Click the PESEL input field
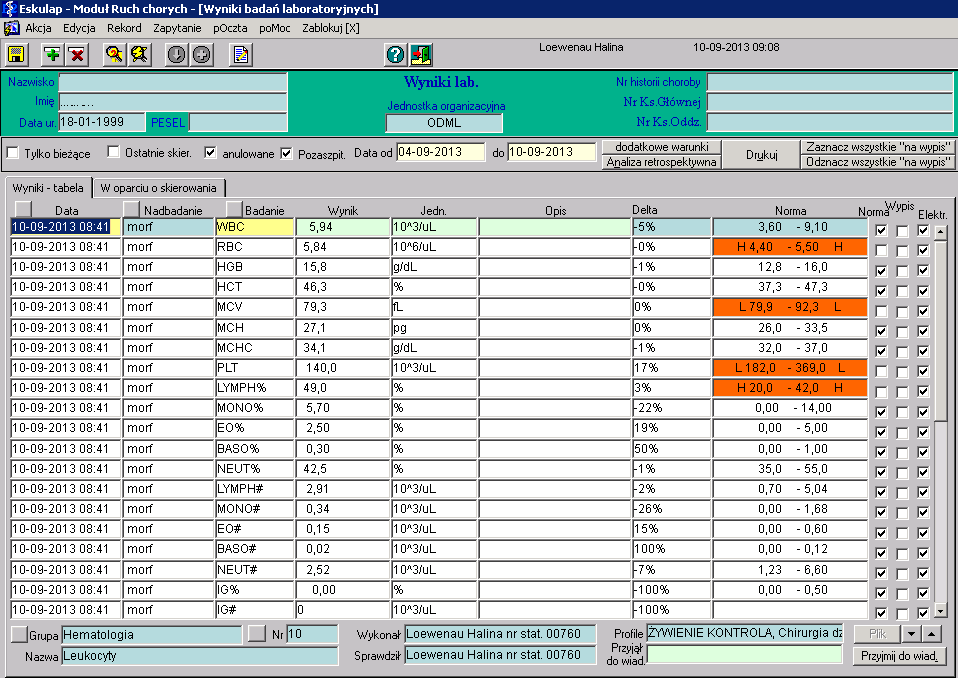Image resolution: width=958 pixels, height=678 pixels. point(238,122)
